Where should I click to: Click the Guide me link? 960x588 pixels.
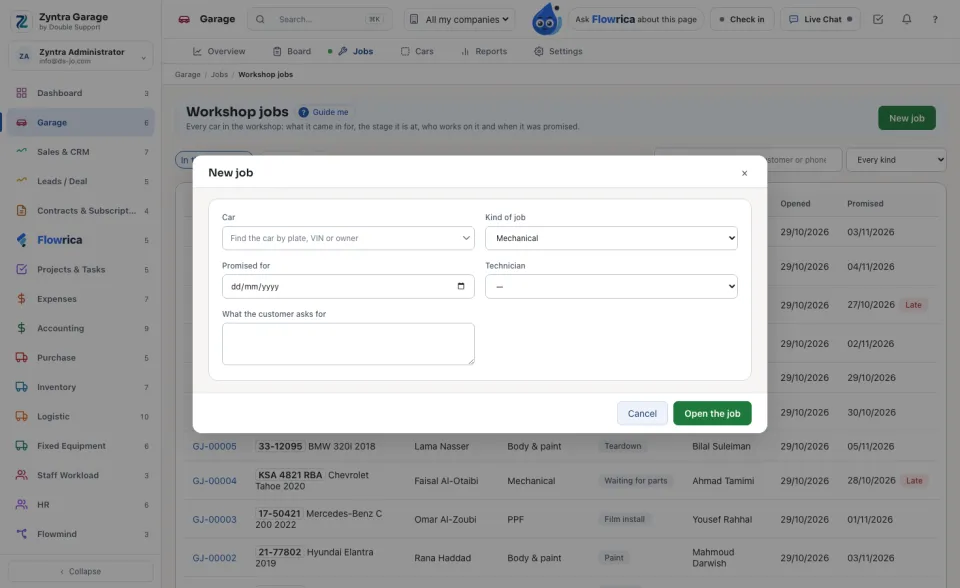pos(323,112)
